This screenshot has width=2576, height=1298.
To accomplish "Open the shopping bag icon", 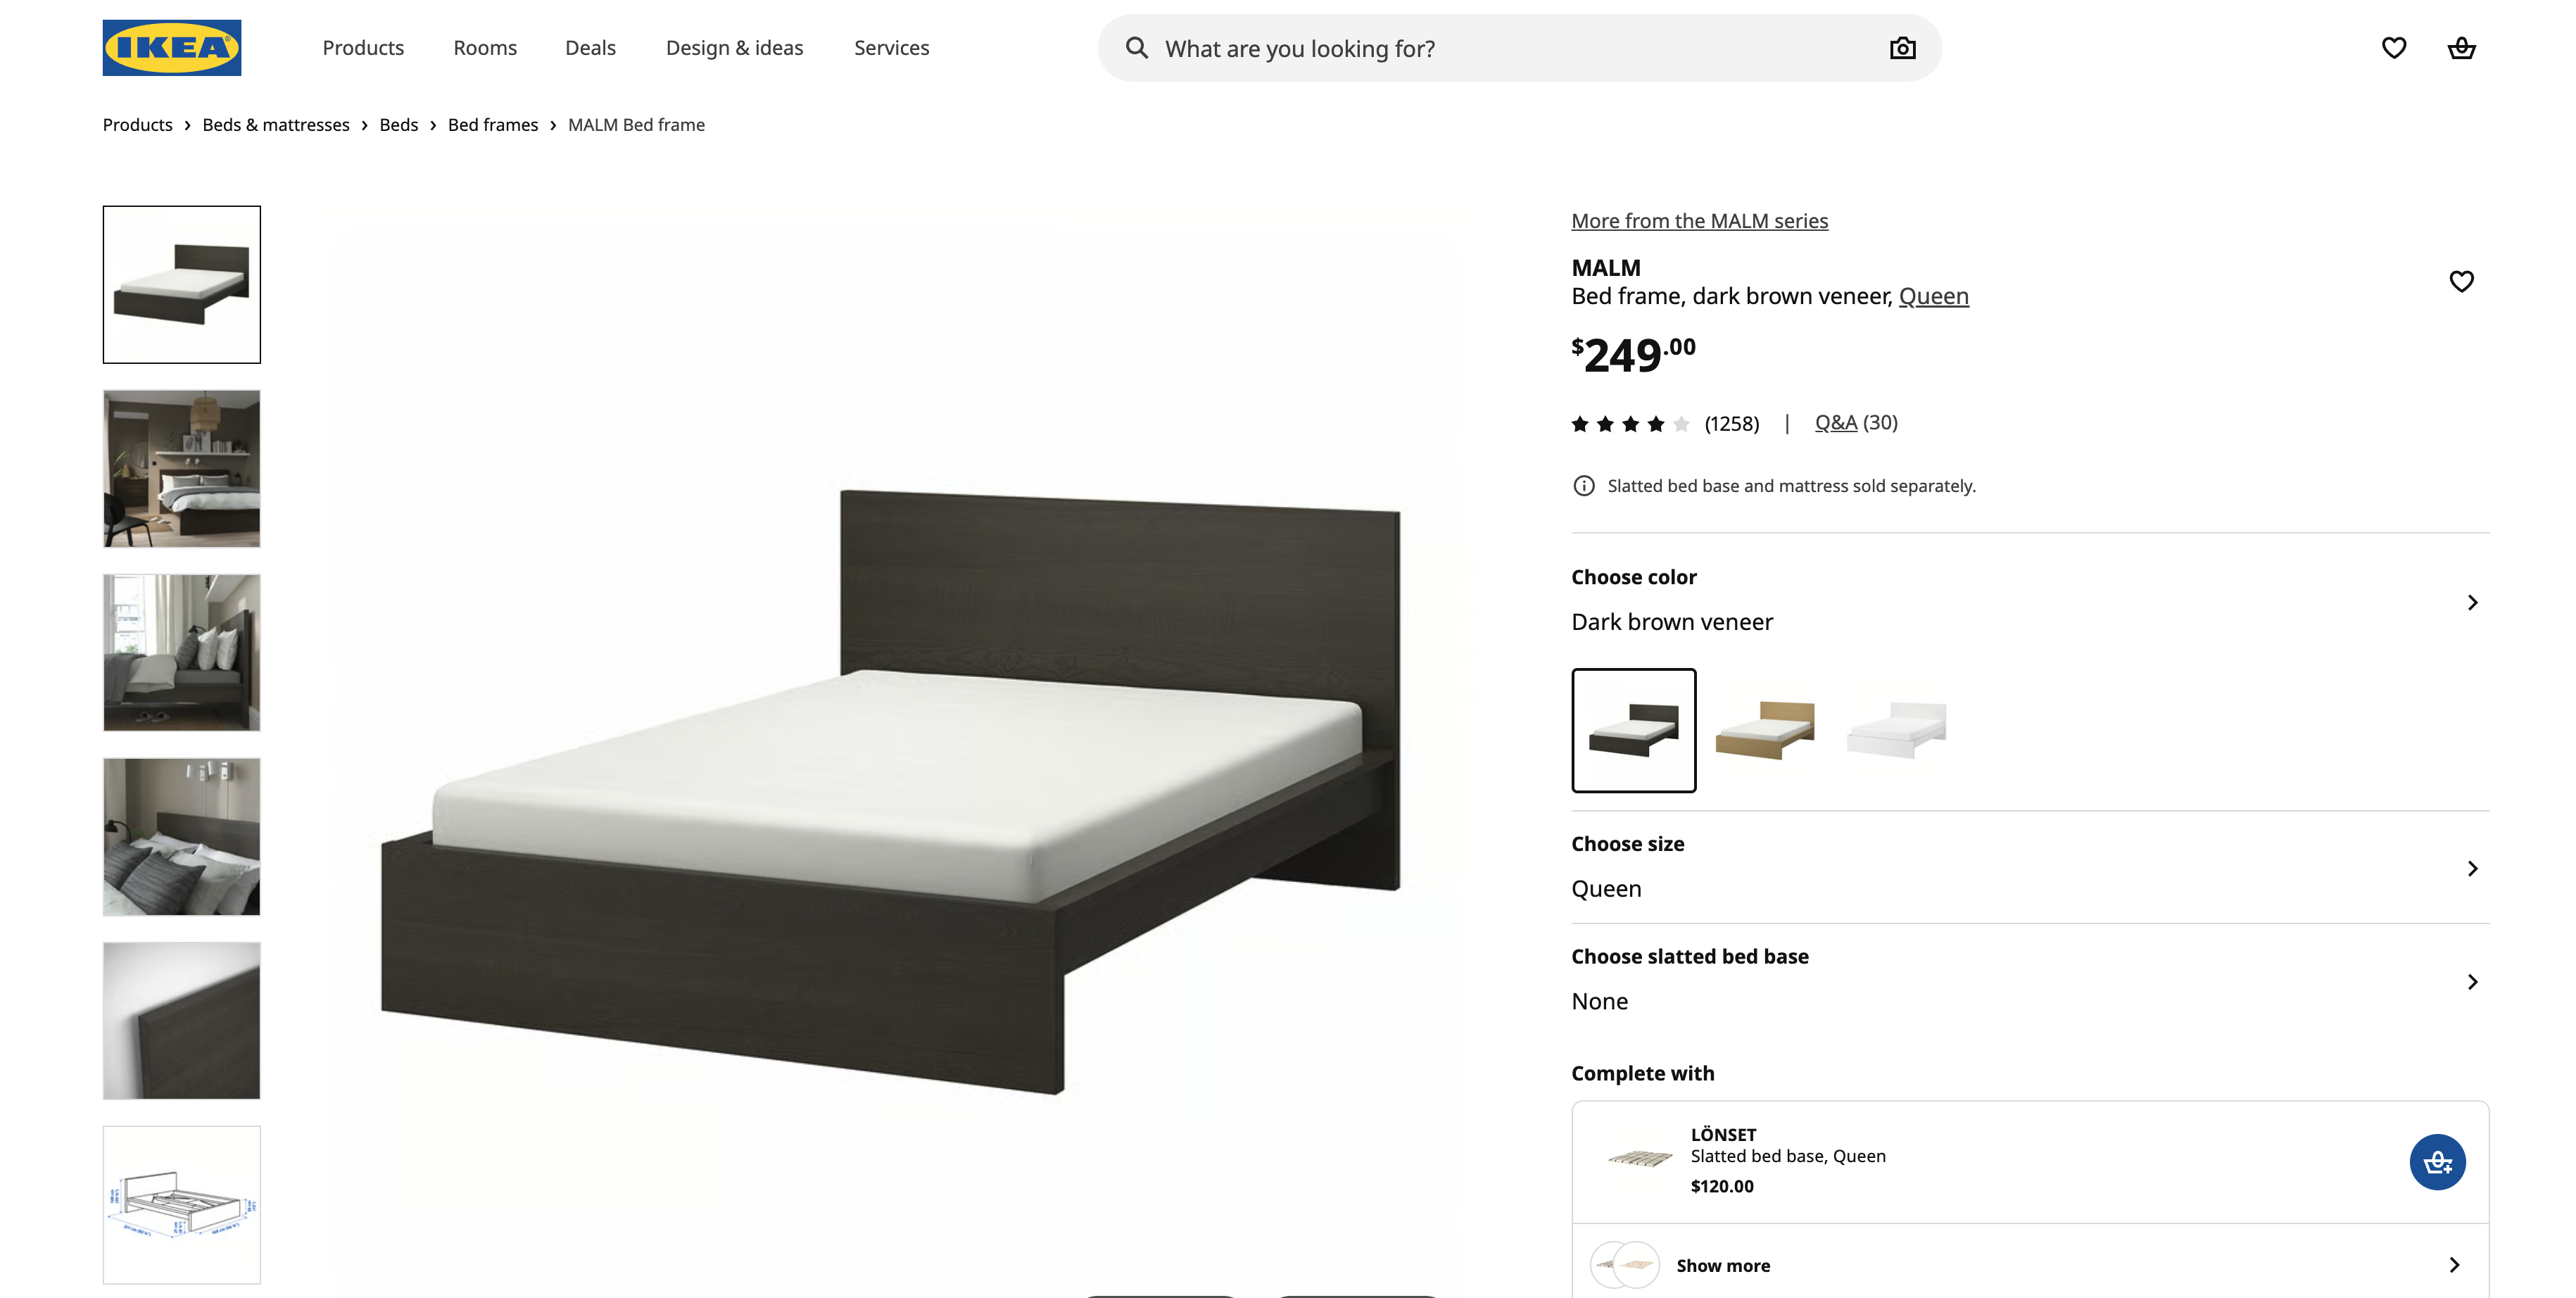I will pos(2461,48).
